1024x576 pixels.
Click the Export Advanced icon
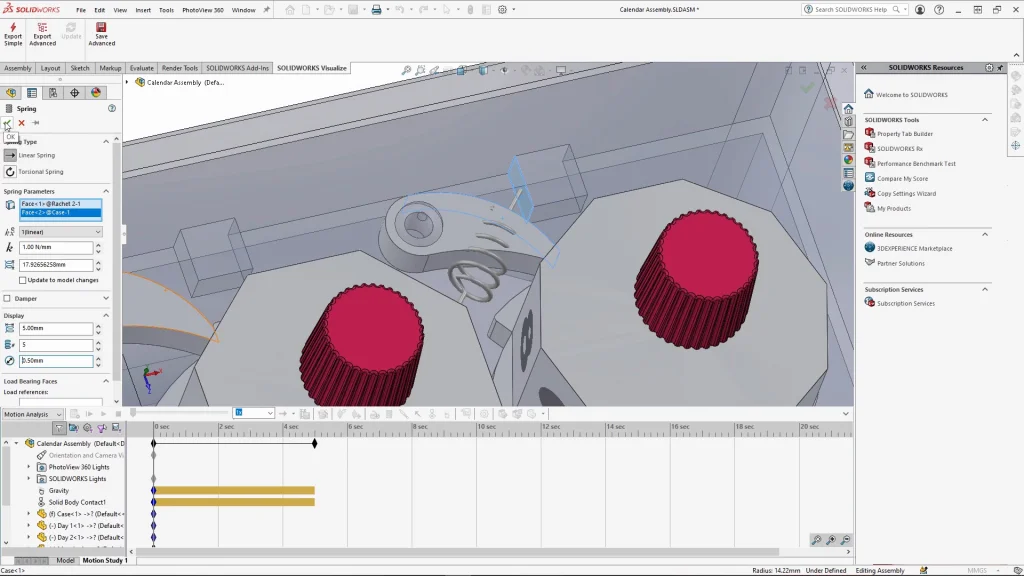[x=42, y=28]
